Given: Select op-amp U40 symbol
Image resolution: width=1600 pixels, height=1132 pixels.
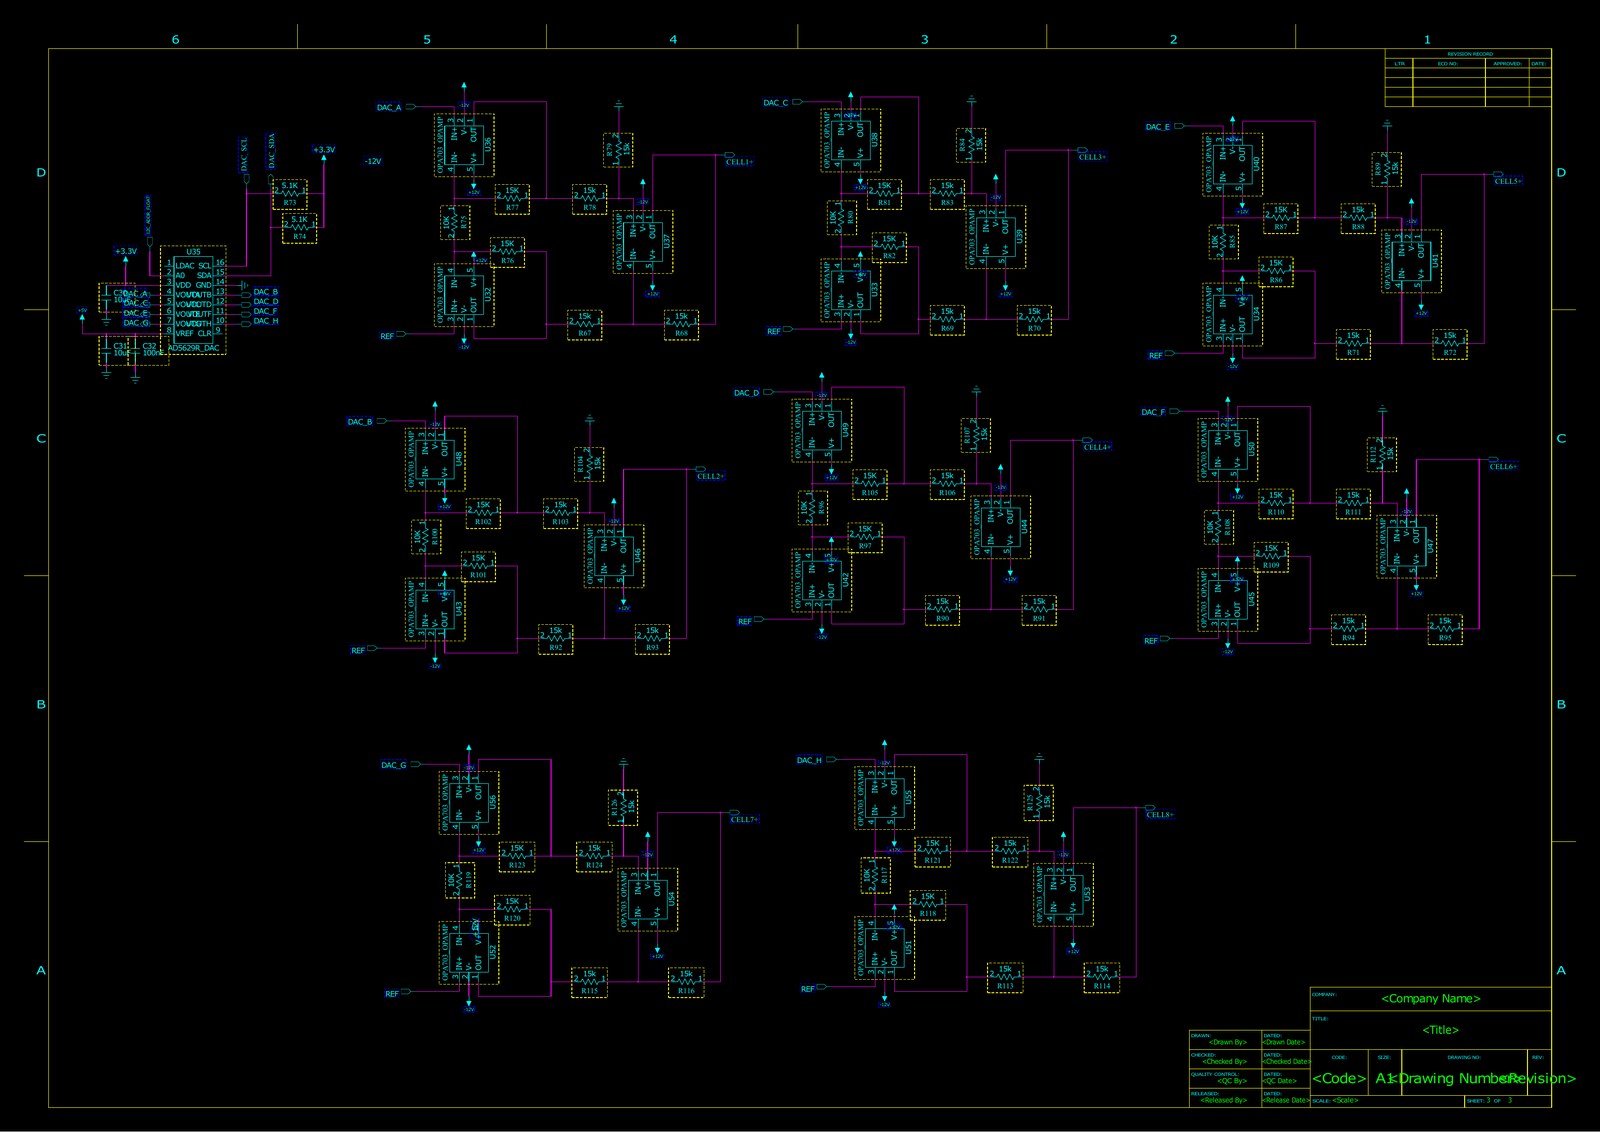Looking at the screenshot, I should 1233,165.
